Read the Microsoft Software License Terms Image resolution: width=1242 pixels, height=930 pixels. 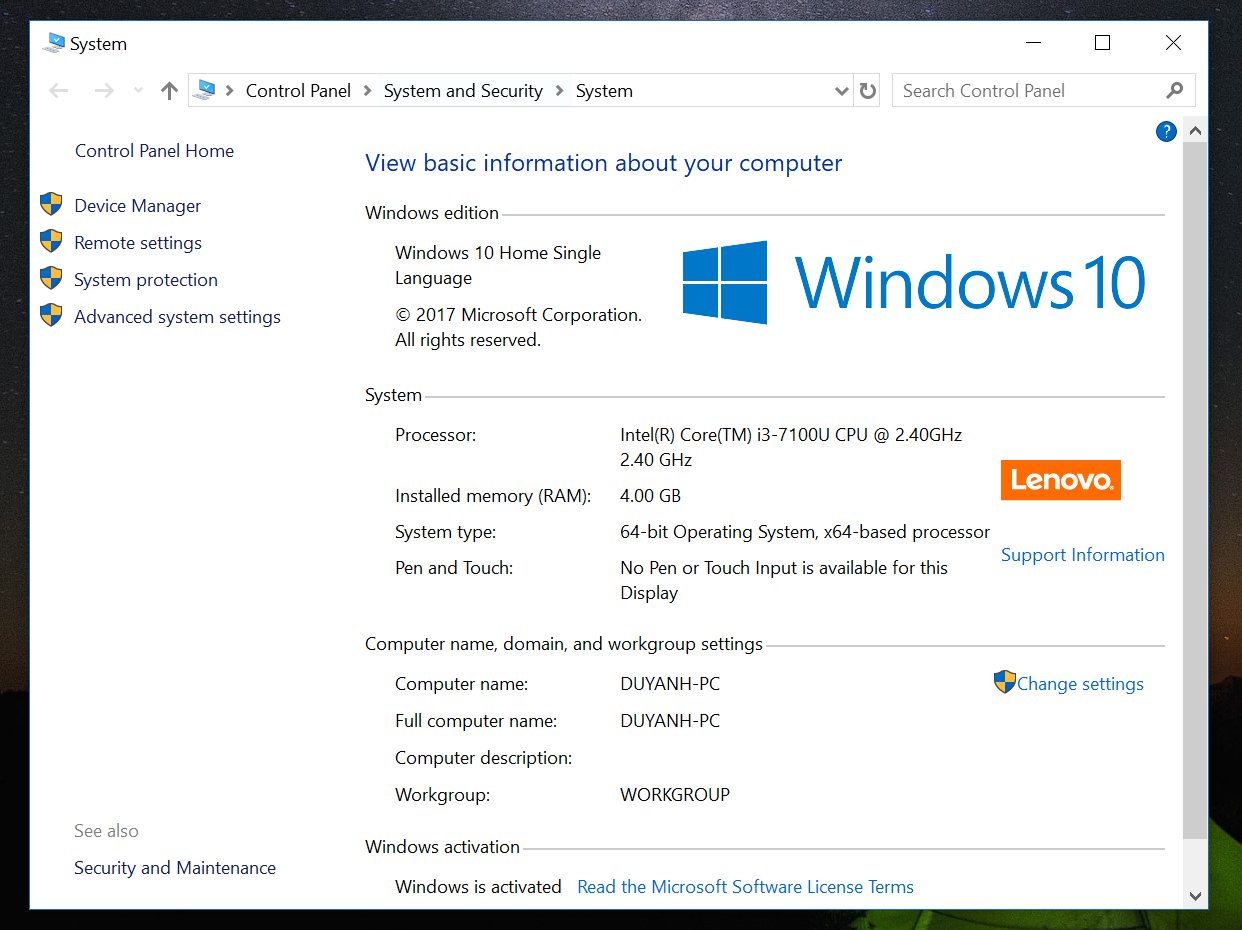[x=746, y=887]
